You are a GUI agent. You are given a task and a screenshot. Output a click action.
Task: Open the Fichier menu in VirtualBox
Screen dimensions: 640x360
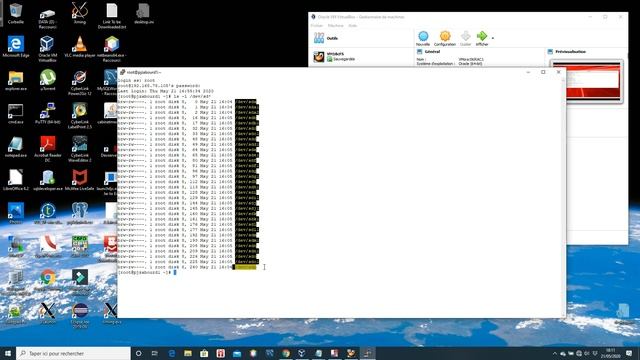click(x=317, y=26)
